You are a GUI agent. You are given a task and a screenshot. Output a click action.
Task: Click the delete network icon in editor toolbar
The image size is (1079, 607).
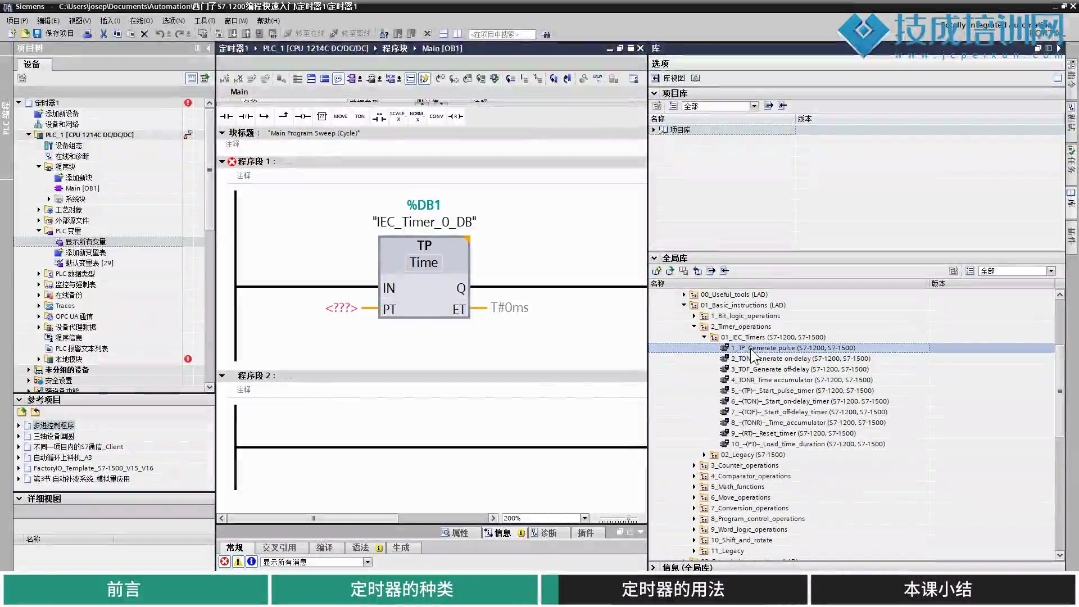tap(239, 78)
